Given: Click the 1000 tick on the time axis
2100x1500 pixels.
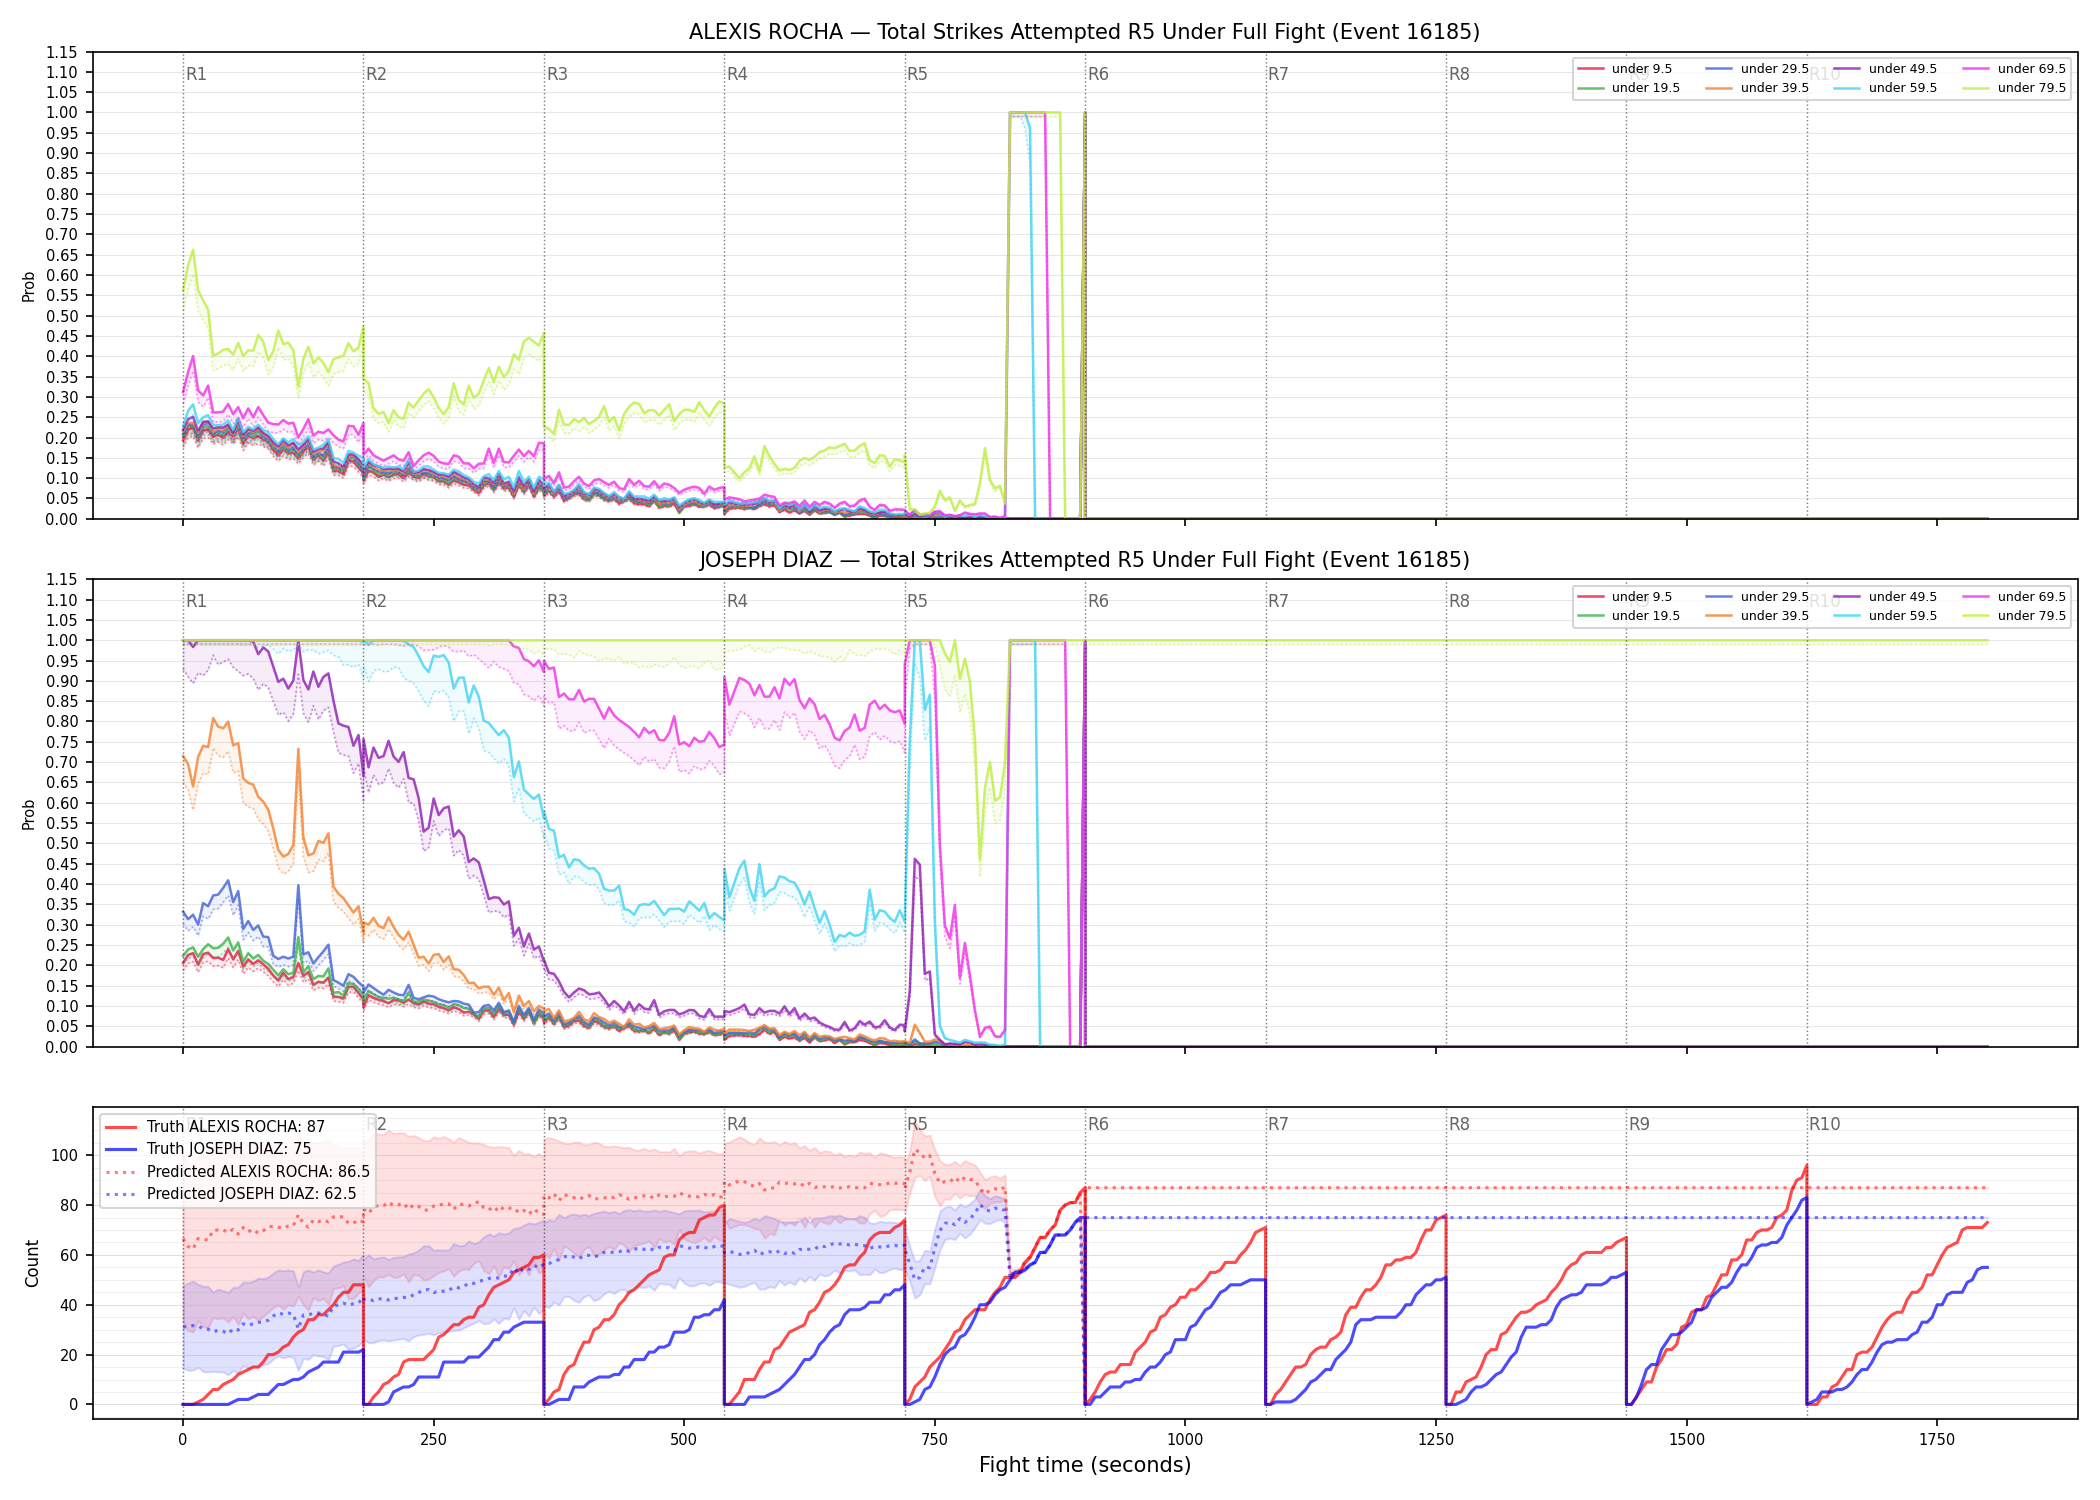Looking at the screenshot, I should click(1185, 1440).
